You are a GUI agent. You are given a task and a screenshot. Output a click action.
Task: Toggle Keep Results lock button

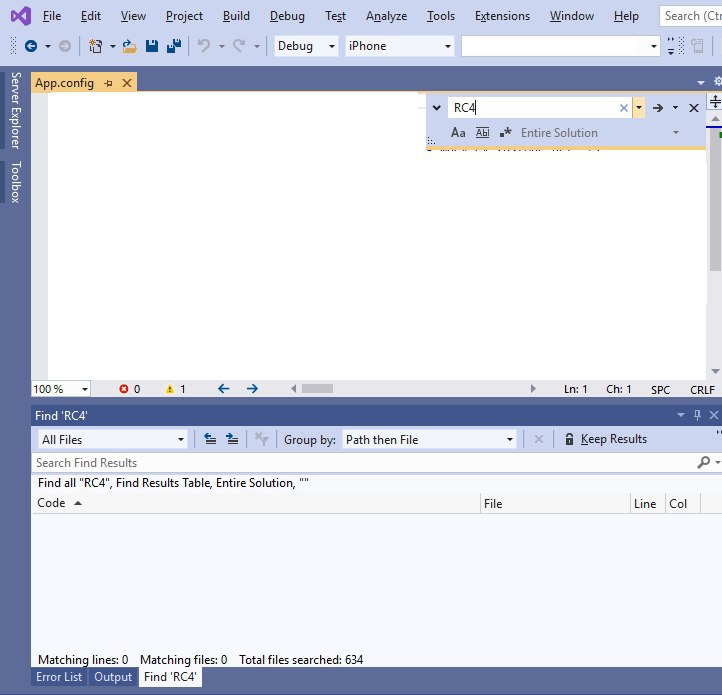coord(606,439)
